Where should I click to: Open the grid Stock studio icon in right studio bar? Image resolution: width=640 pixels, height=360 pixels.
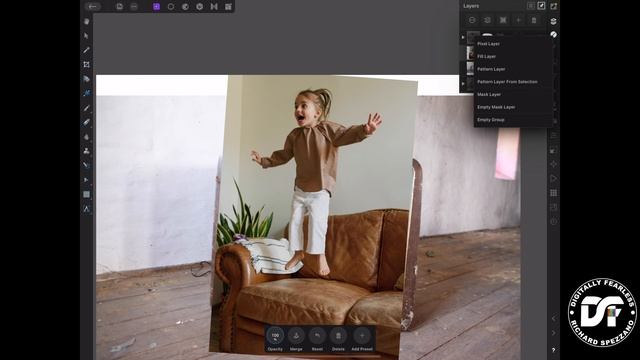[x=553, y=193]
